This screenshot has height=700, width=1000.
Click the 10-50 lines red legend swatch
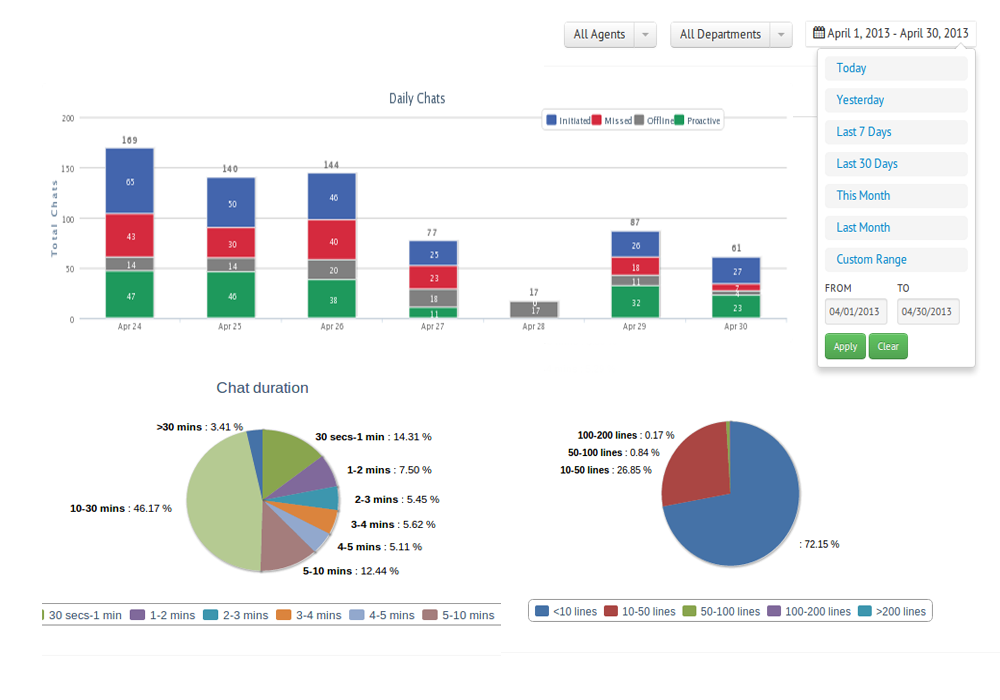pyautogui.click(x=611, y=611)
